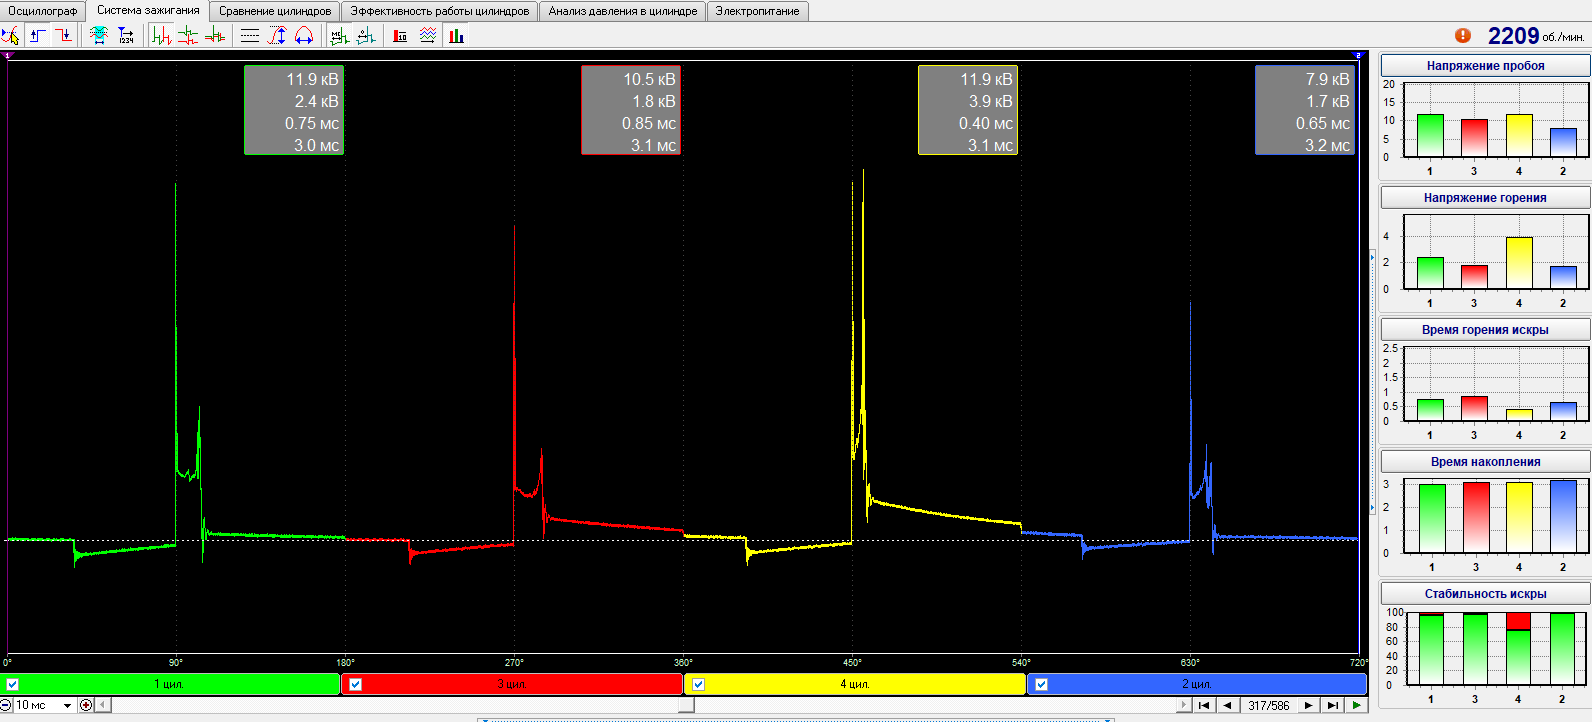Click the Время горения искры panel header
The image size is (1592, 722).
click(1485, 330)
